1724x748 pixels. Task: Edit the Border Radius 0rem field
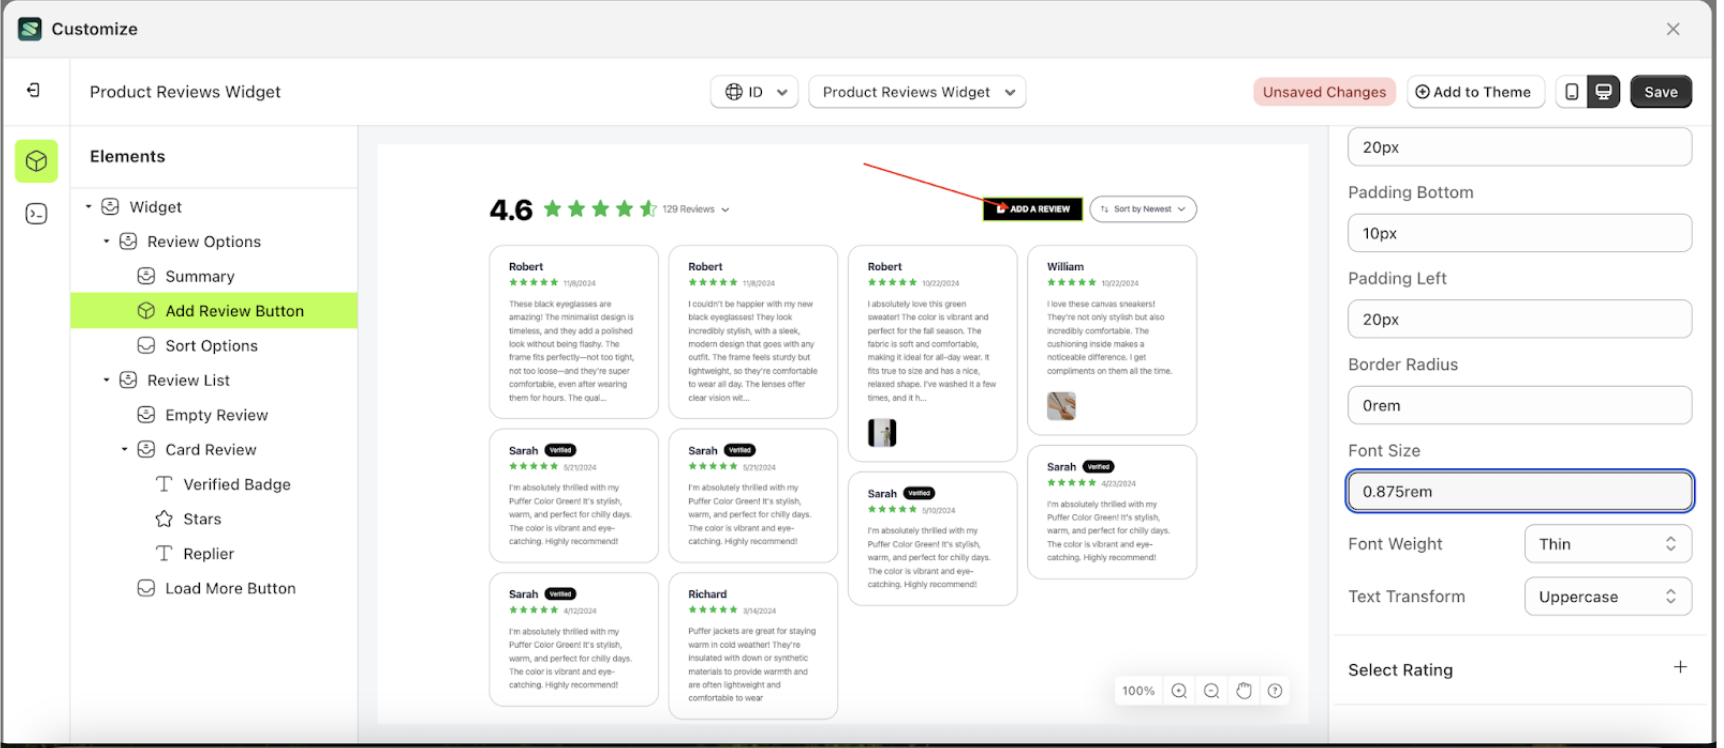(x=1519, y=405)
